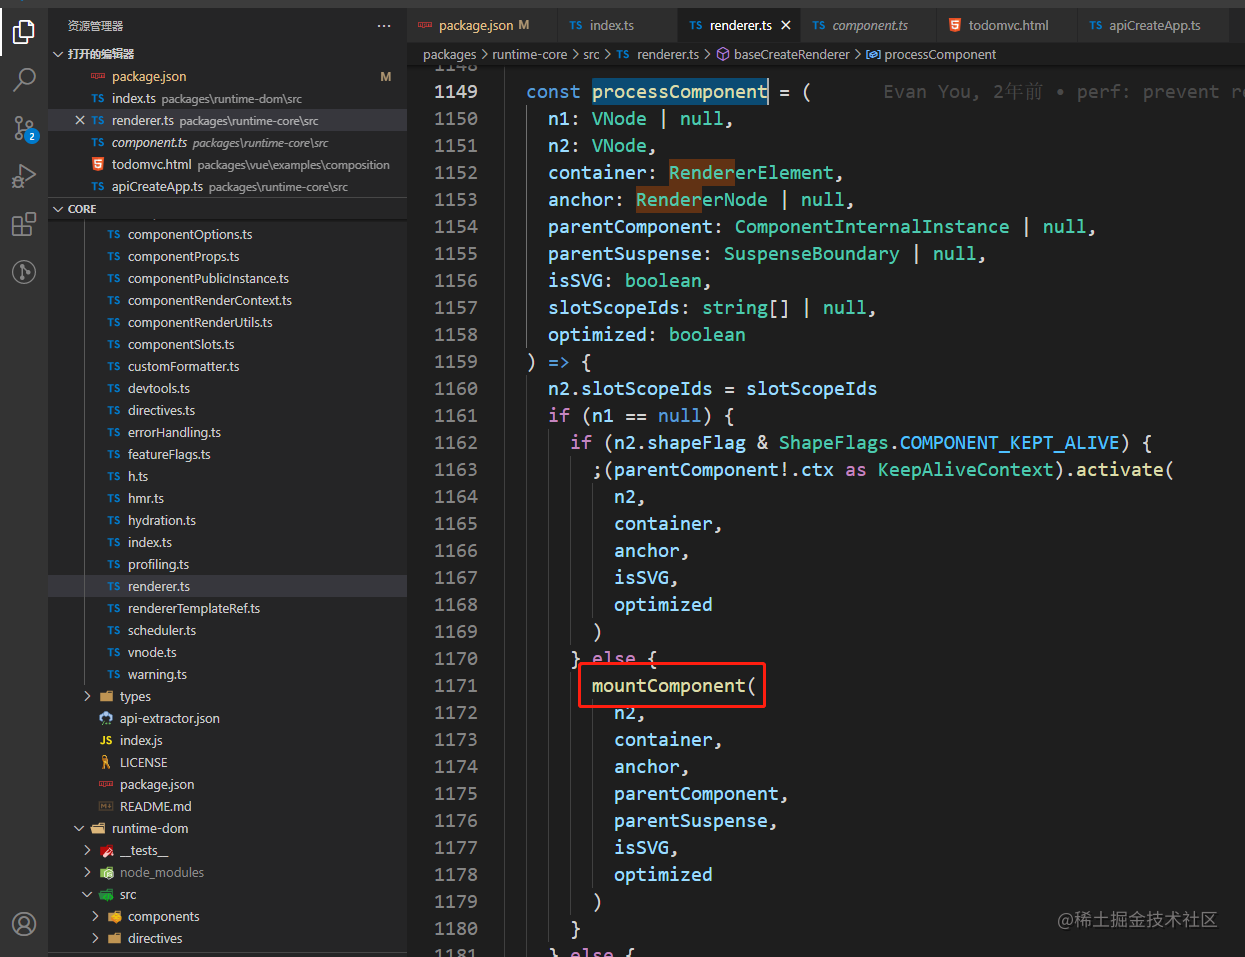Image resolution: width=1245 pixels, height=957 pixels.
Task: Open the Explorer view in activity bar
Action: coord(24,31)
